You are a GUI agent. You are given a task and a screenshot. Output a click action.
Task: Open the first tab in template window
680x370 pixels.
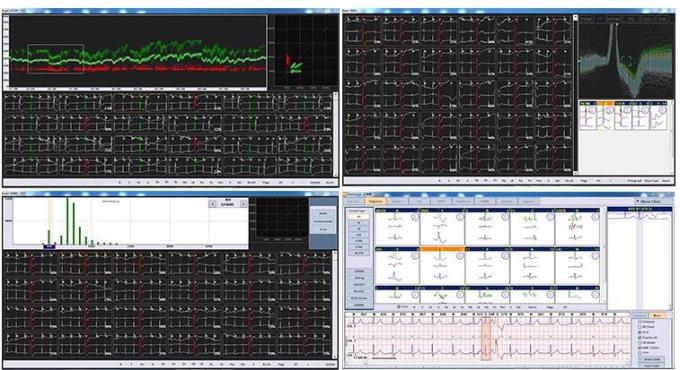pyautogui.click(x=353, y=201)
